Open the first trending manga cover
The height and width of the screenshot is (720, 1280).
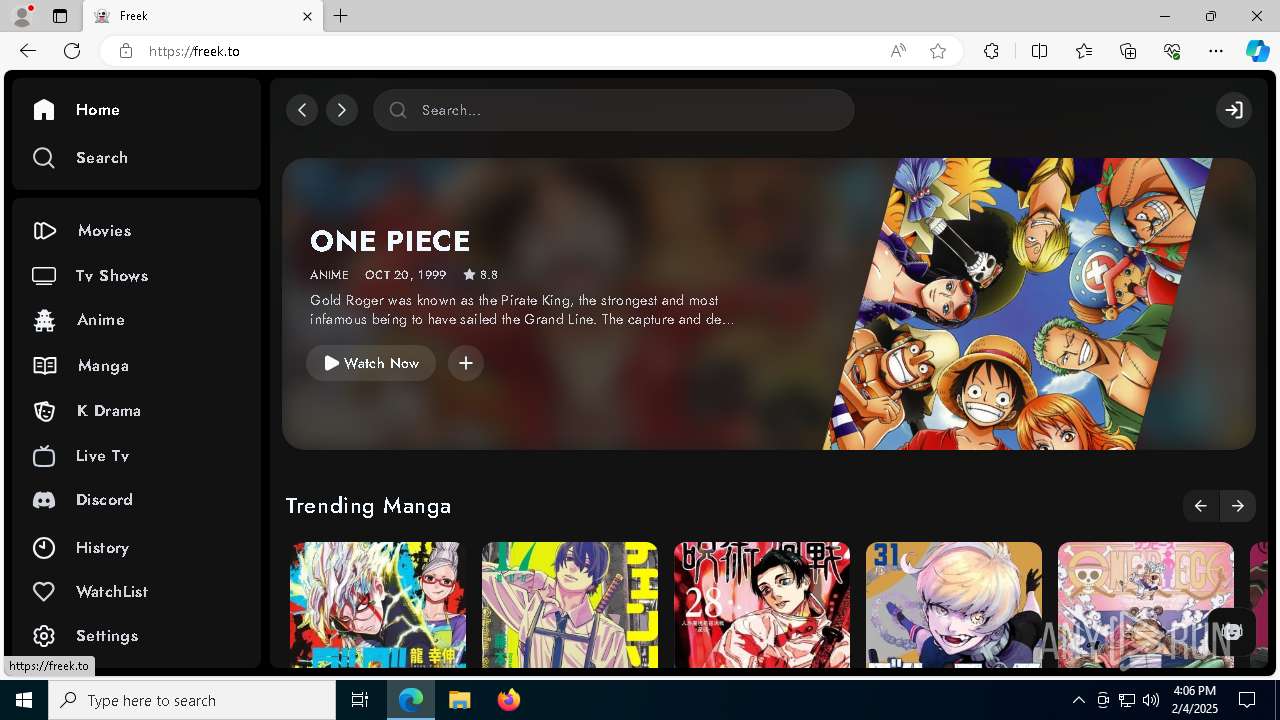(x=378, y=605)
